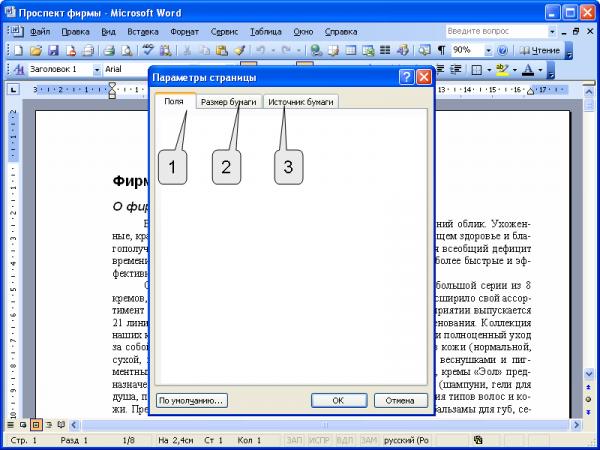
Task: Switch to Источник бумаги tab
Action: (301, 102)
